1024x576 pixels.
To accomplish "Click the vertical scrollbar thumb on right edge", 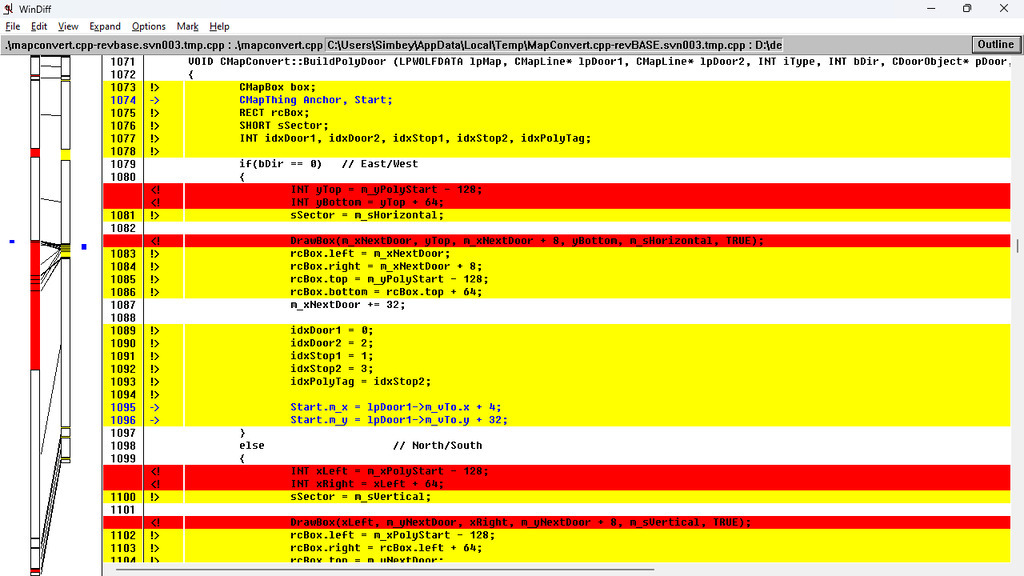I will coord(1018,245).
